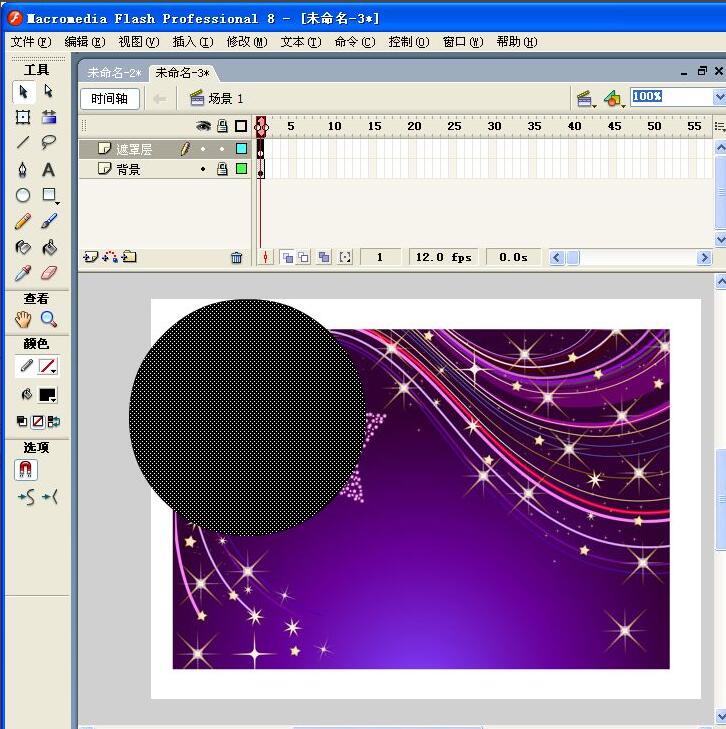Insert a new layer in timeline
This screenshot has height=729, width=726.
click(91, 257)
